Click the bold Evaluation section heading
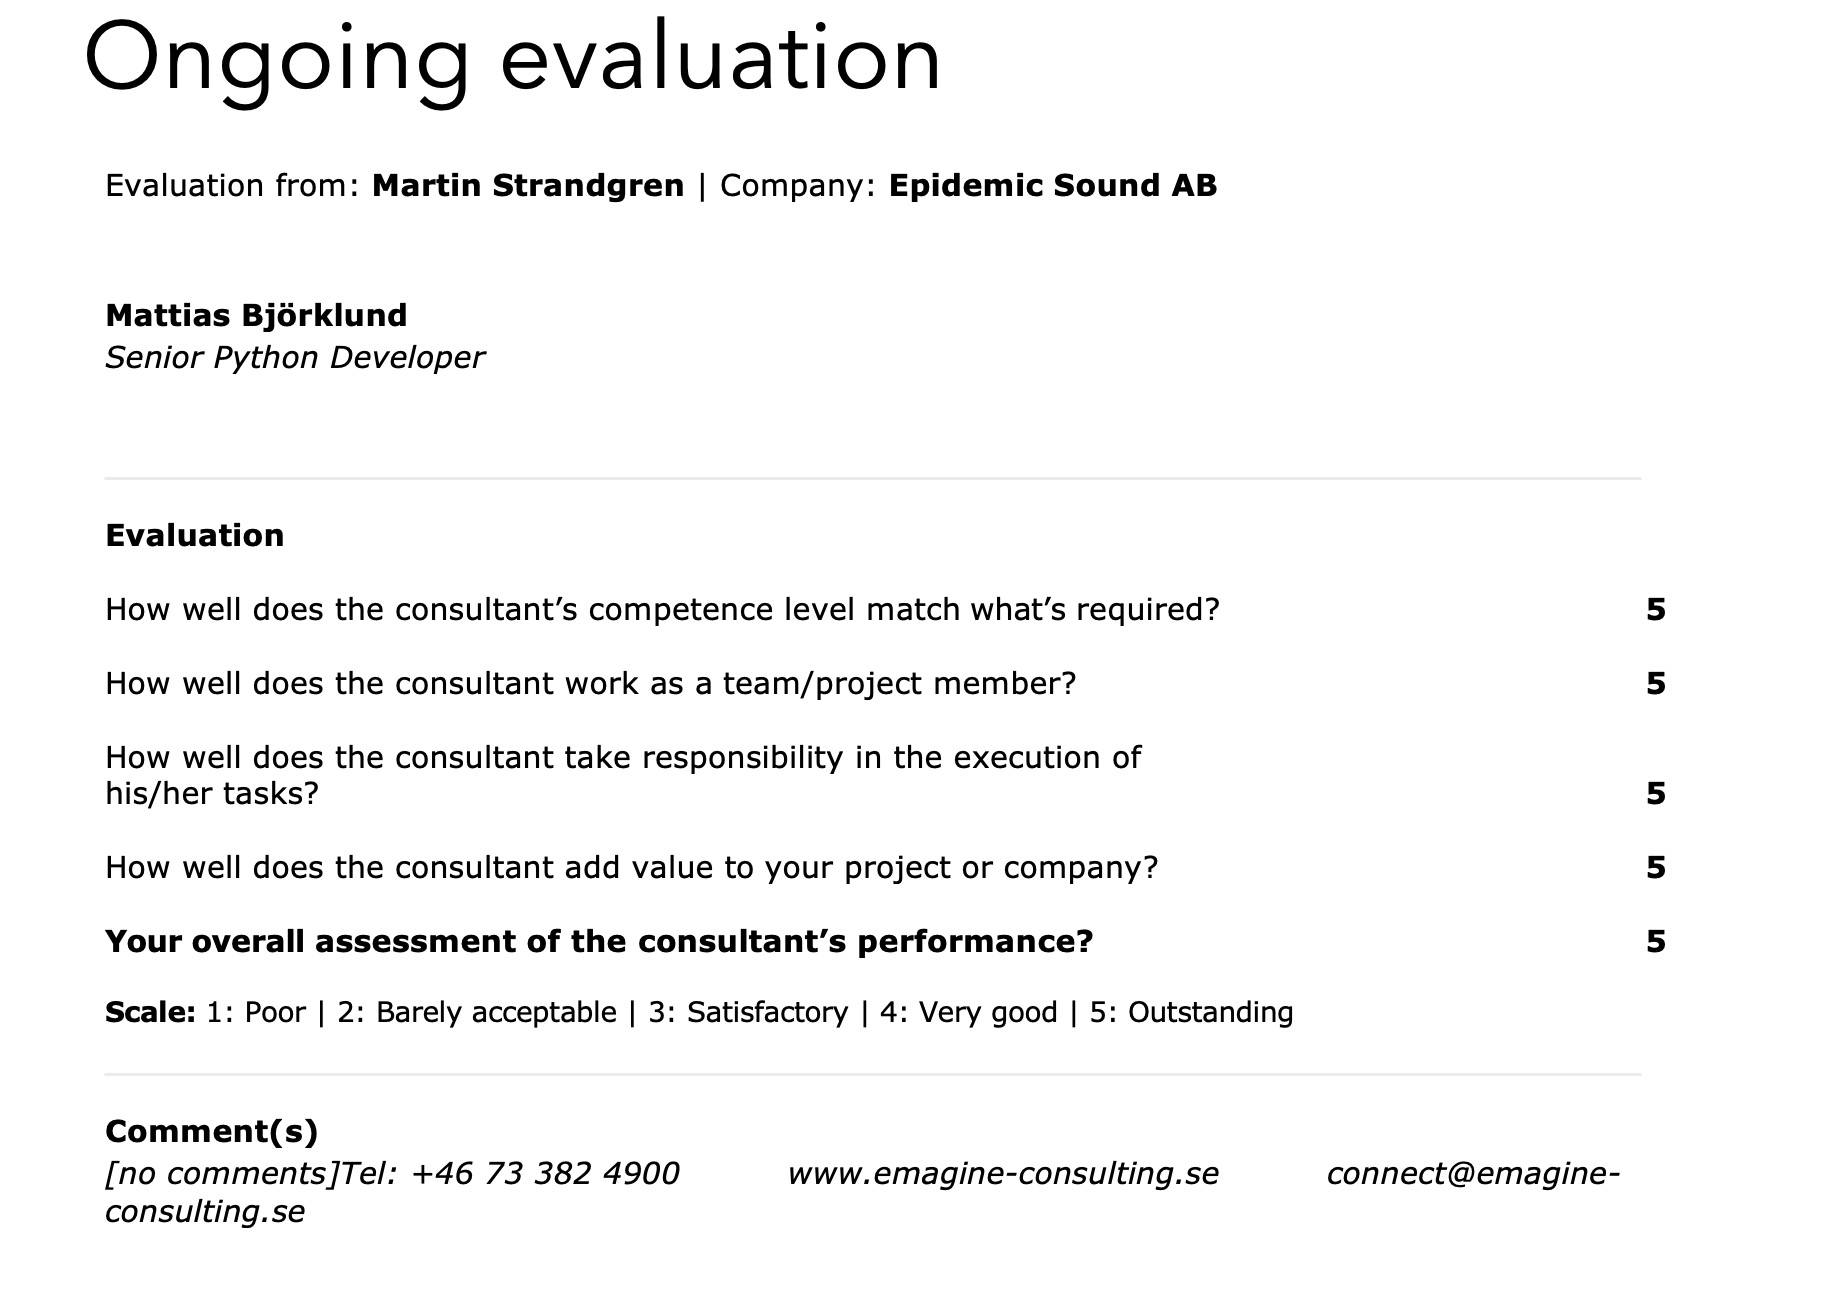The width and height of the screenshot is (1826, 1296). tap(194, 535)
